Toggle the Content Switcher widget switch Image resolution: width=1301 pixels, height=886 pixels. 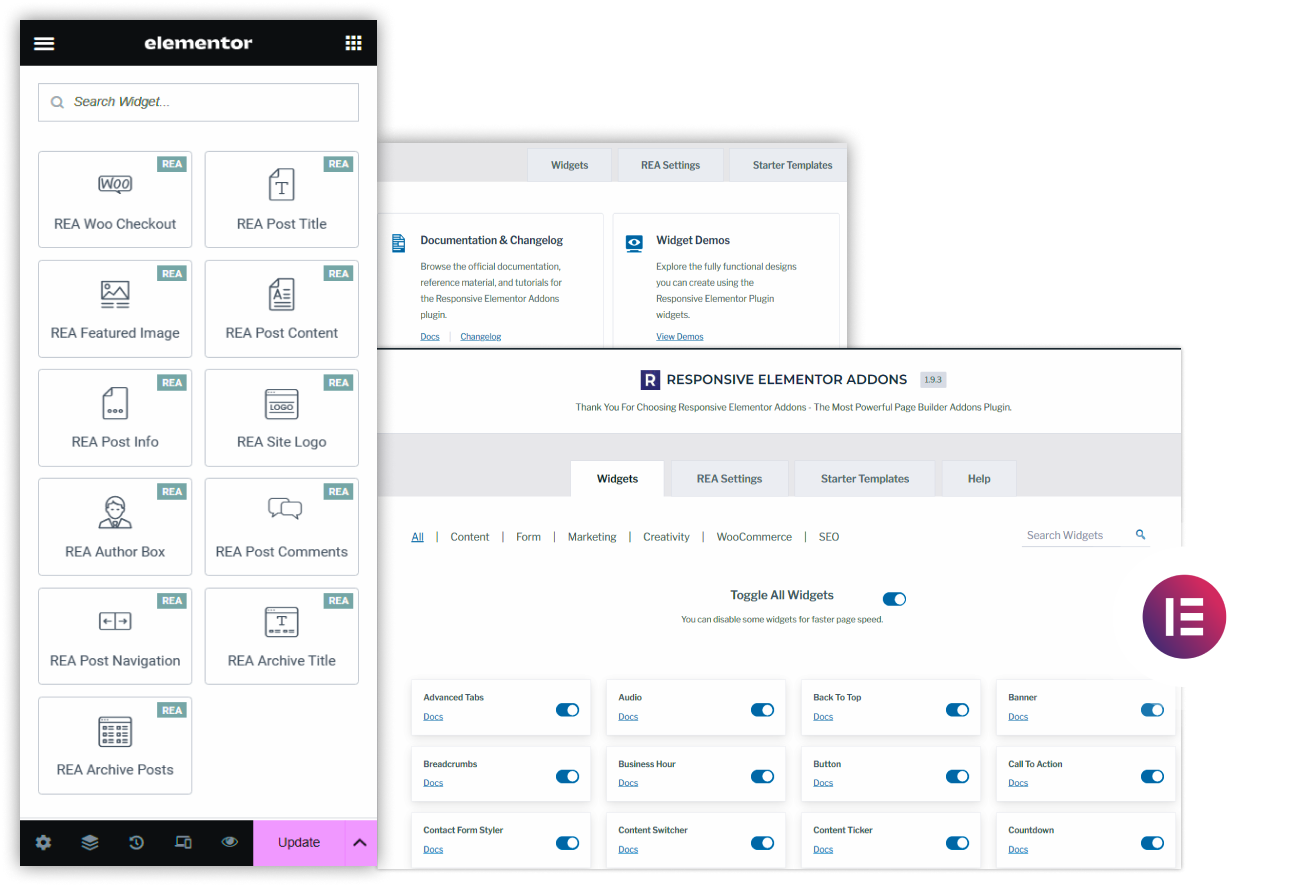762,843
